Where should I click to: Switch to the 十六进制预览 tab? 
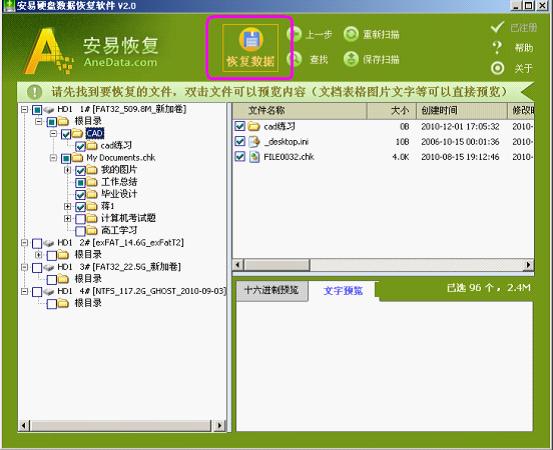click(272, 291)
